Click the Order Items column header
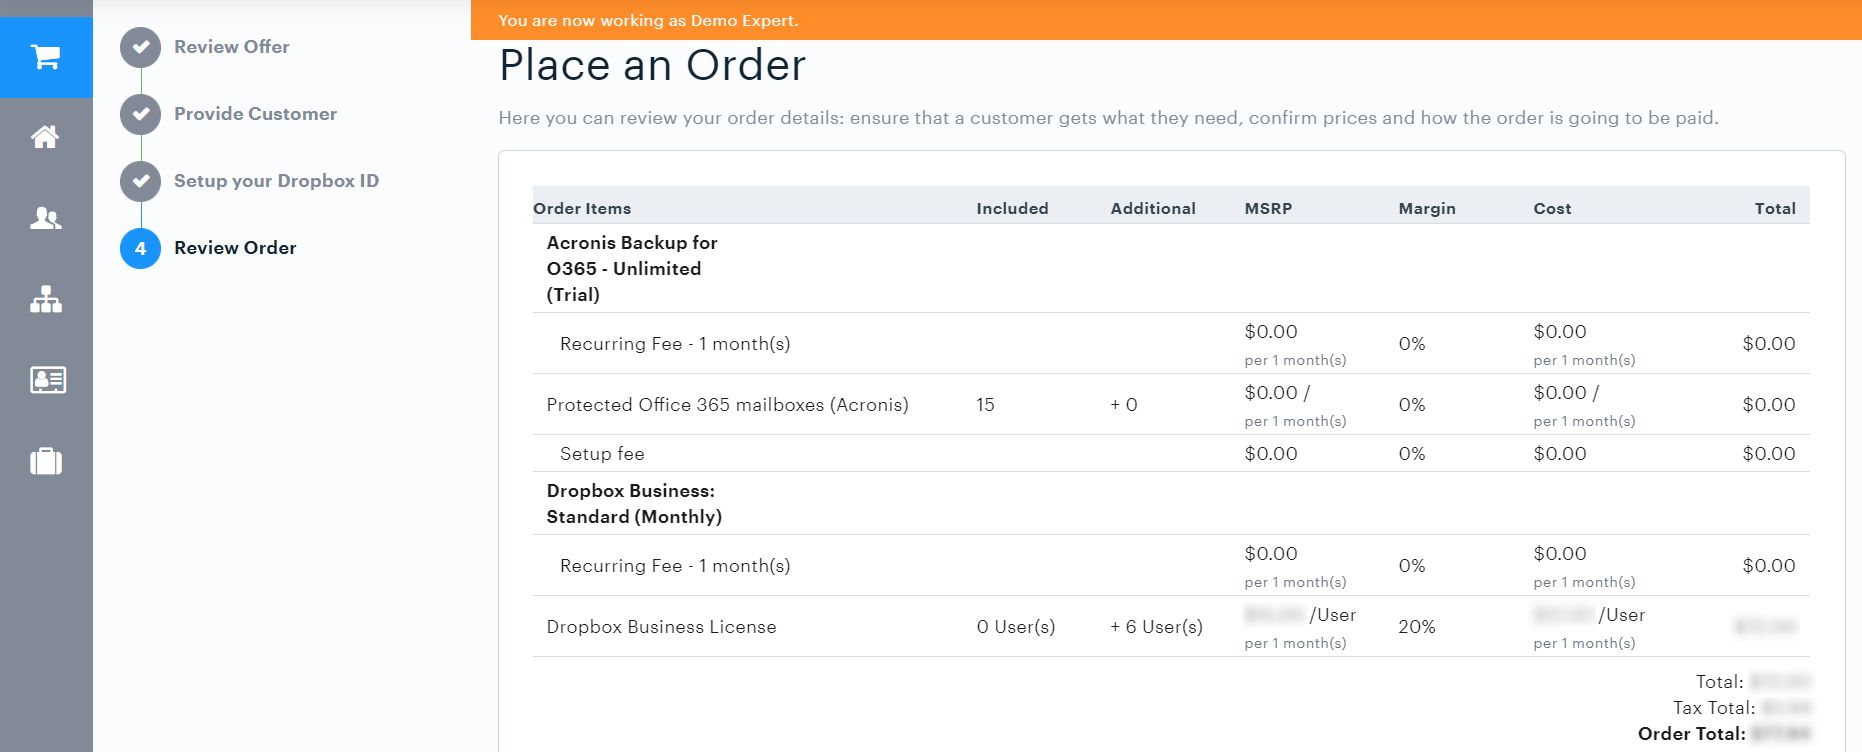This screenshot has height=752, width=1862. click(582, 208)
